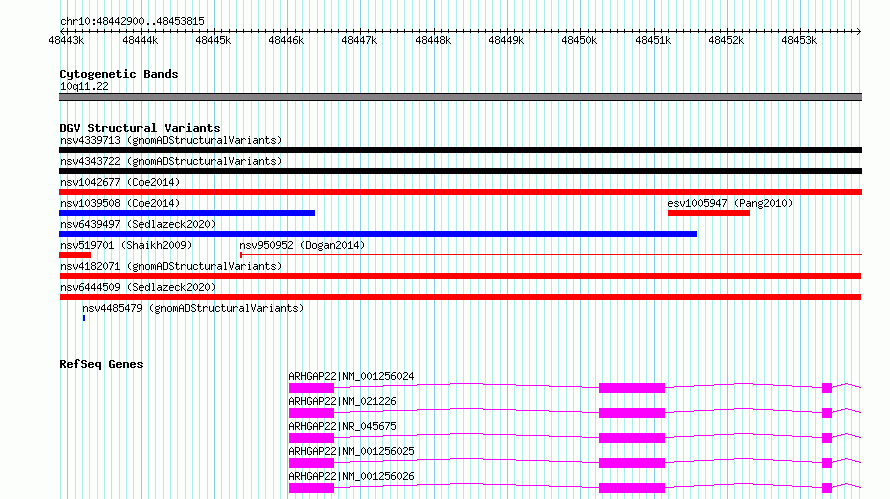Viewport: 890px width, 499px height.
Task: Click the first exon of ARHGAP22|NM_001256024
Action: pyautogui.click(x=312, y=388)
